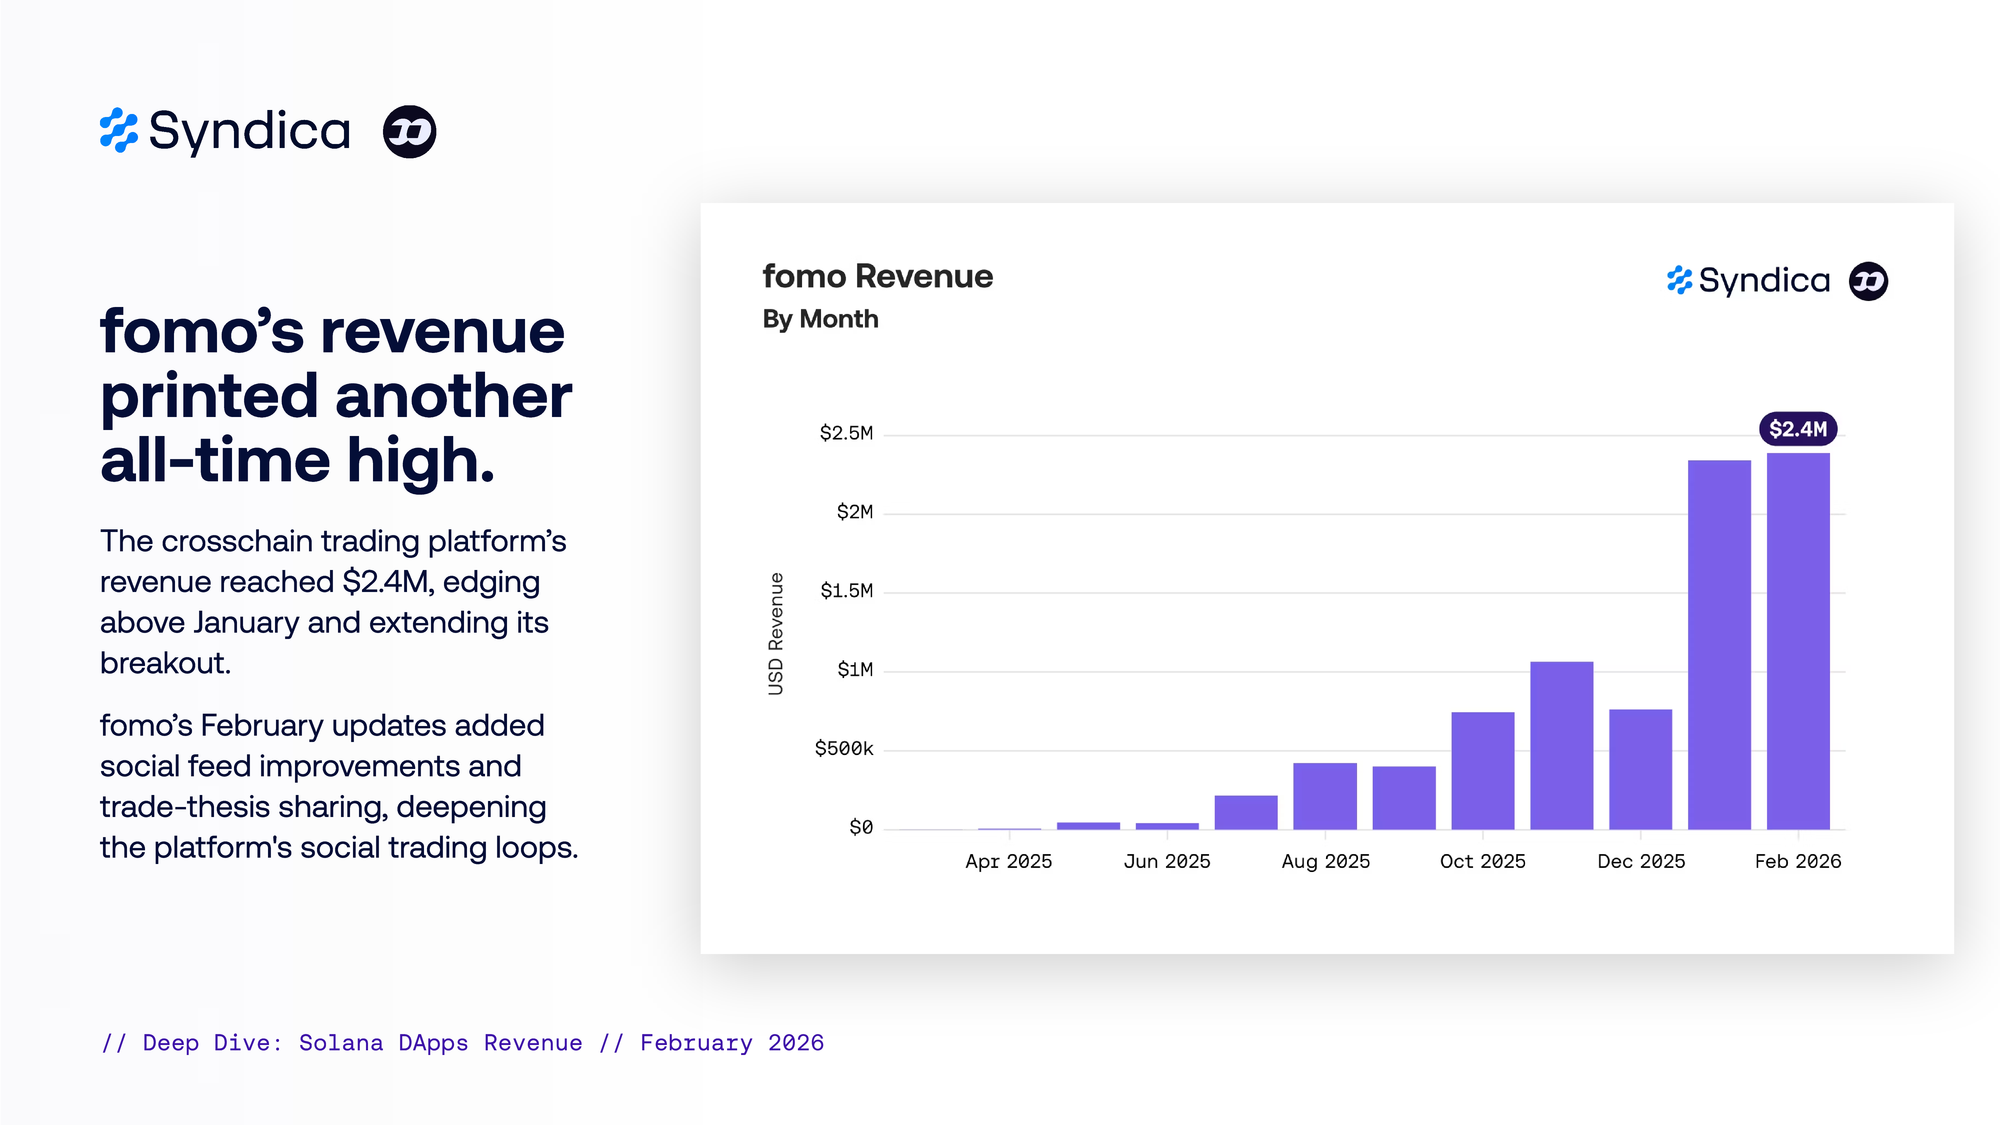Click the $2.5M y-axis tick label

(846, 433)
